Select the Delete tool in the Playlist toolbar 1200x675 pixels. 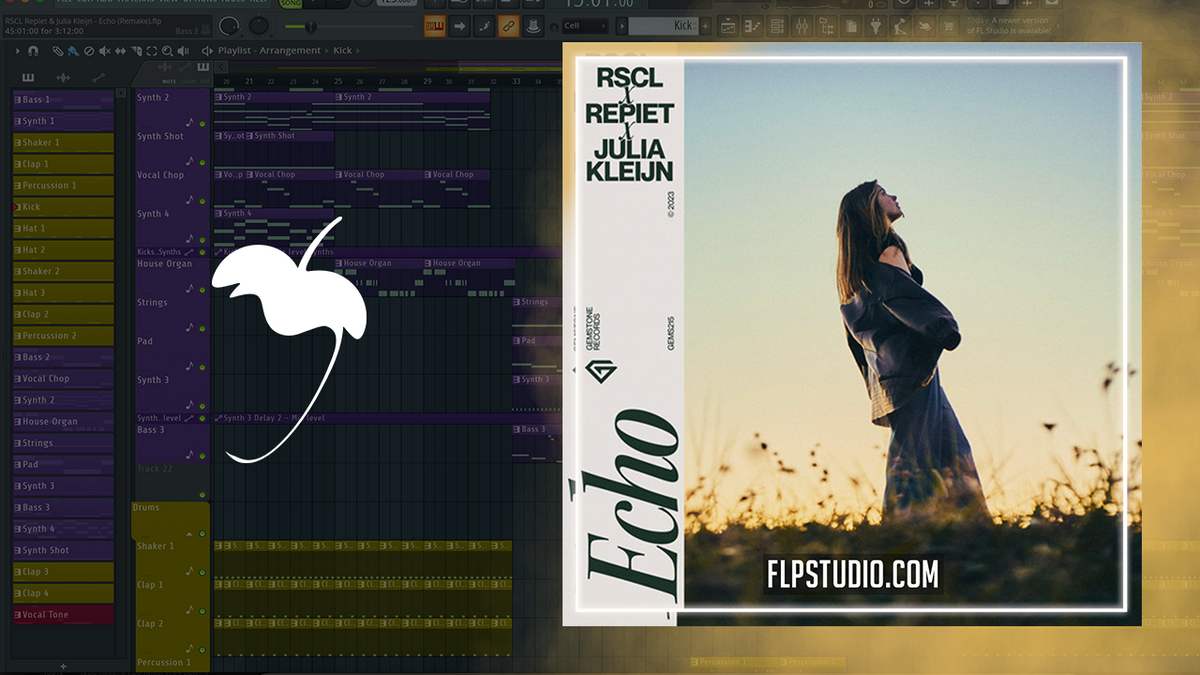tap(89, 50)
